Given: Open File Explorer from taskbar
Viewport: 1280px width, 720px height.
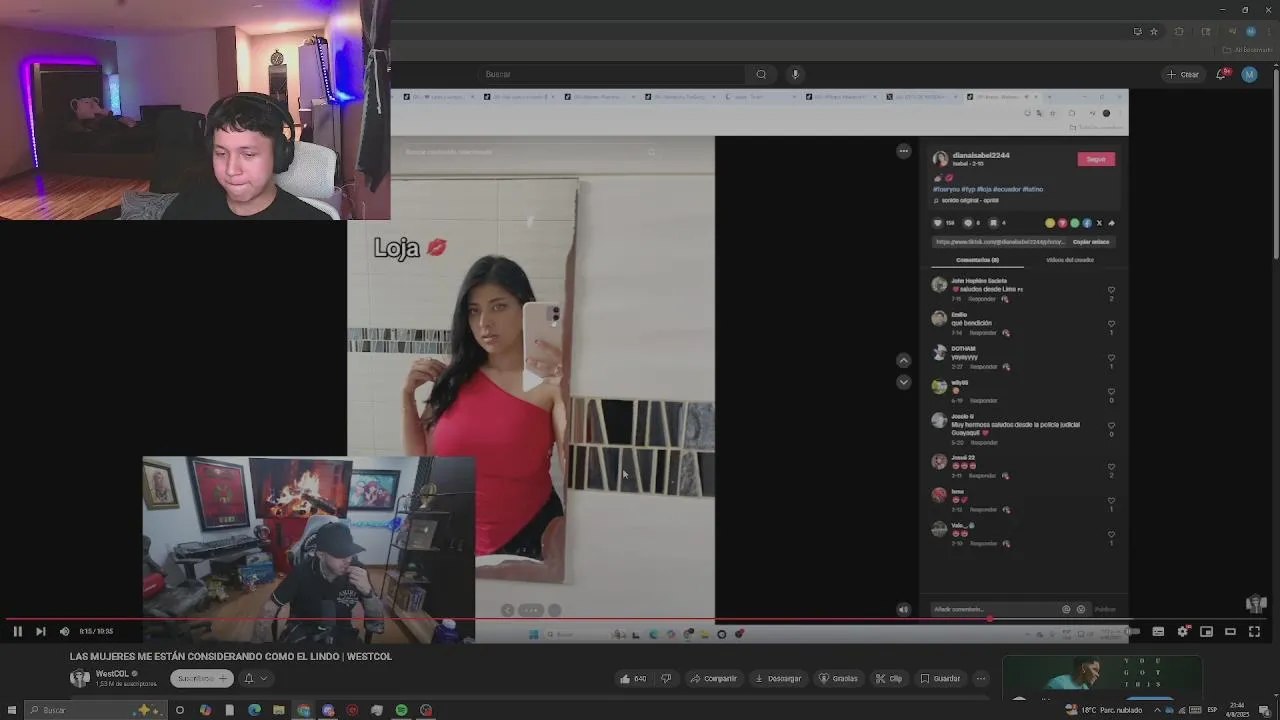Looking at the screenshot, I should (279, 710).
